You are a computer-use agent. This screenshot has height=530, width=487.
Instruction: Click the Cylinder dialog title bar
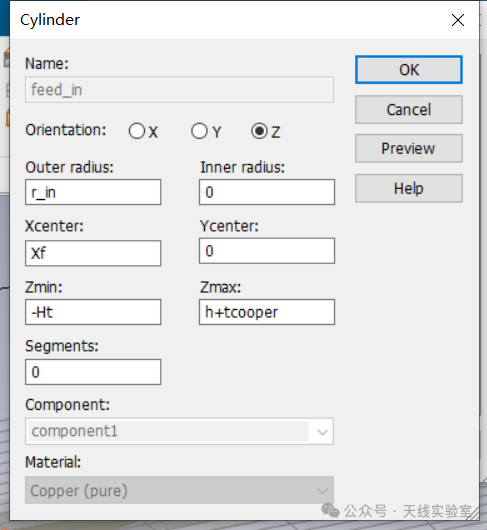pos(230,20)
